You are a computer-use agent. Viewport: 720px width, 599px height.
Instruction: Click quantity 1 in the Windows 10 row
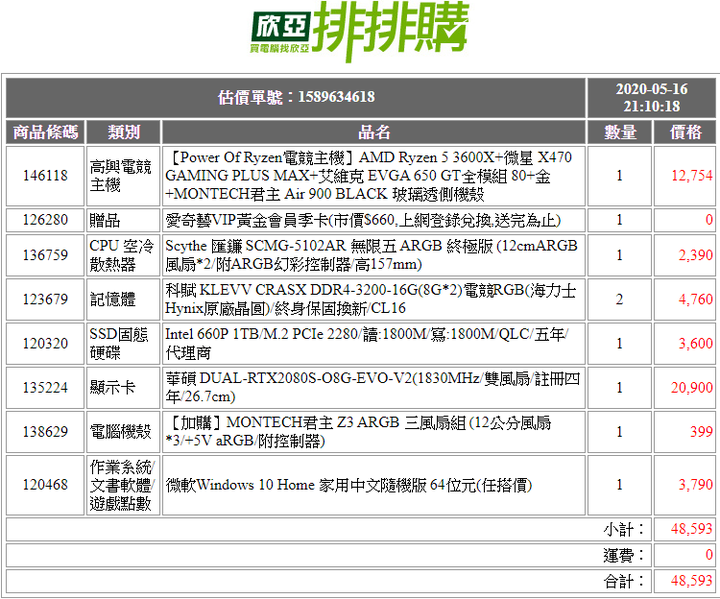[x=620, y=485]
